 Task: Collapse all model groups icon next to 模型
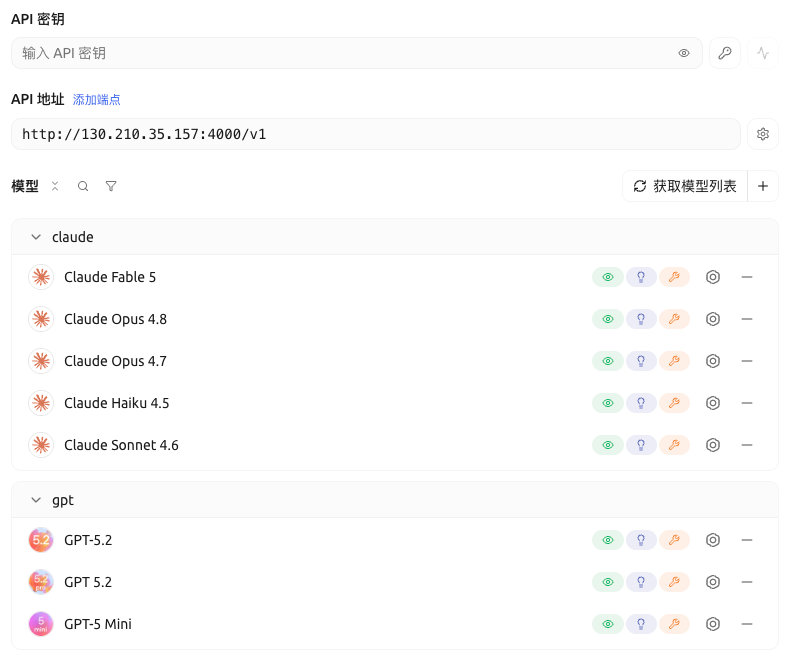pos(55,186)
